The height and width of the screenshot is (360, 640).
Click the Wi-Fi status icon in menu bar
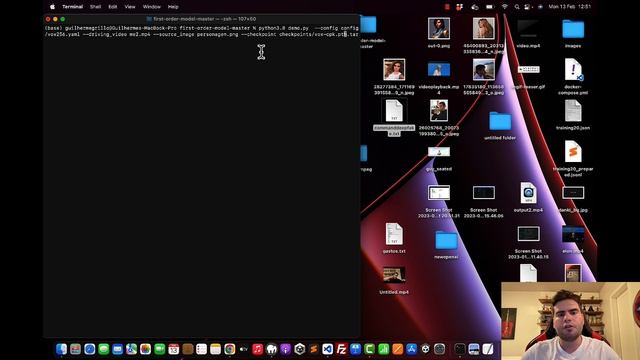(504, 7)
